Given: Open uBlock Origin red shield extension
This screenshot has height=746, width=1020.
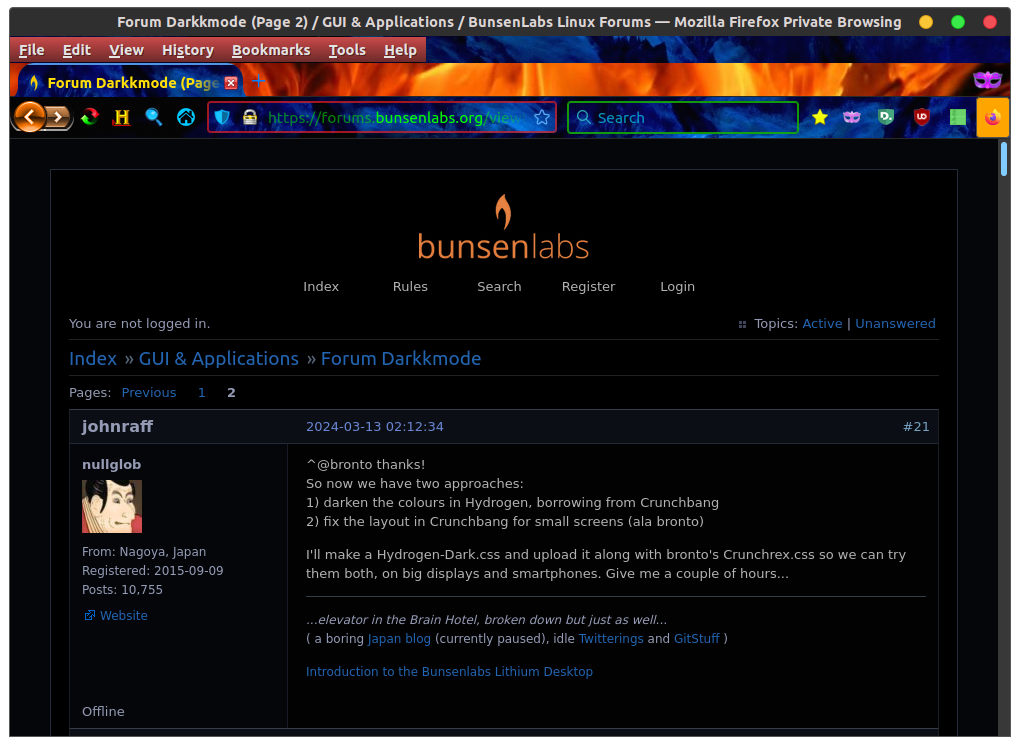Looking at the screenshot, I should coord(921,117).
